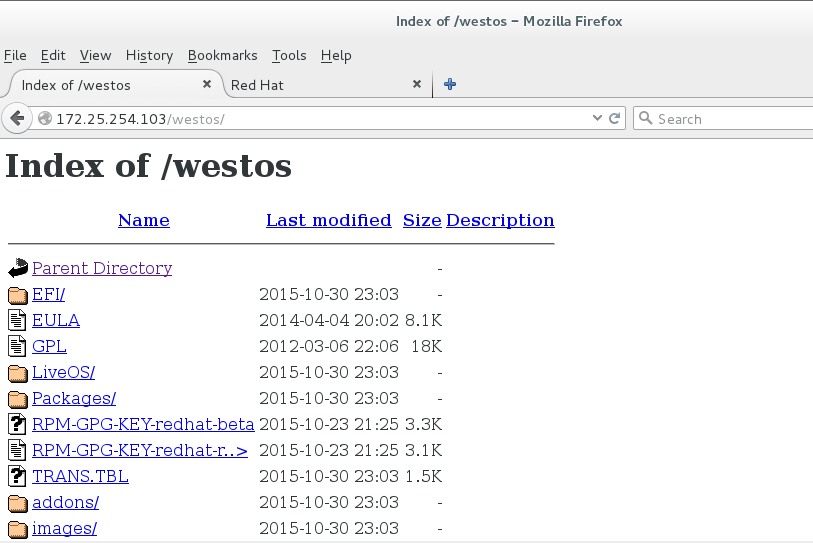Open the URL bar history dropdown arrow

pyautogui.click(x=597, y=118)
